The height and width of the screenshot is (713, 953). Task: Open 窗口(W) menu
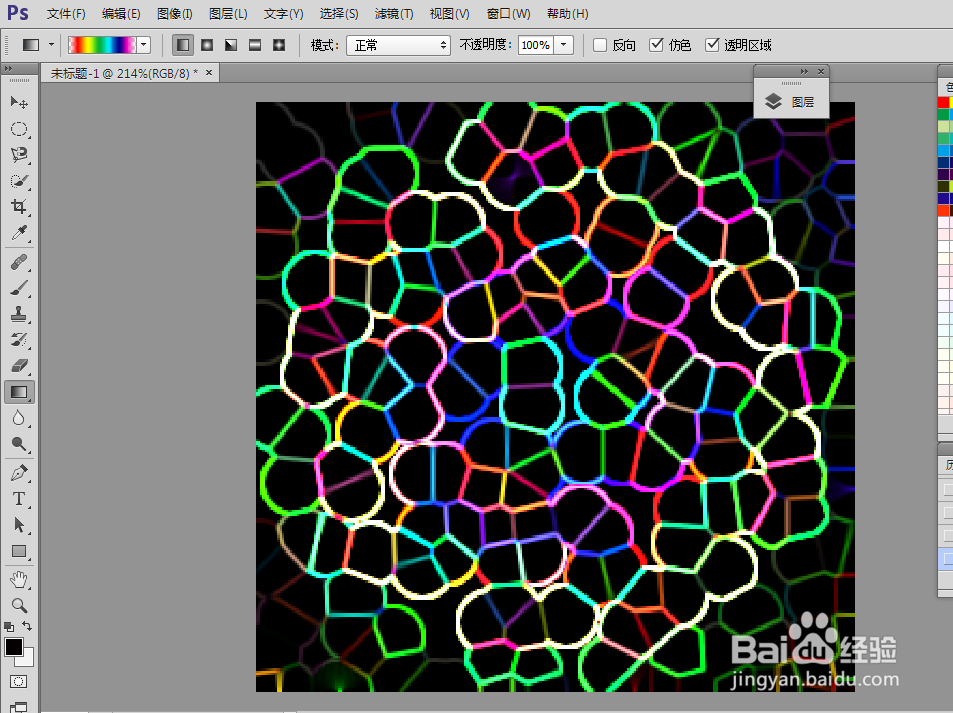508,13
